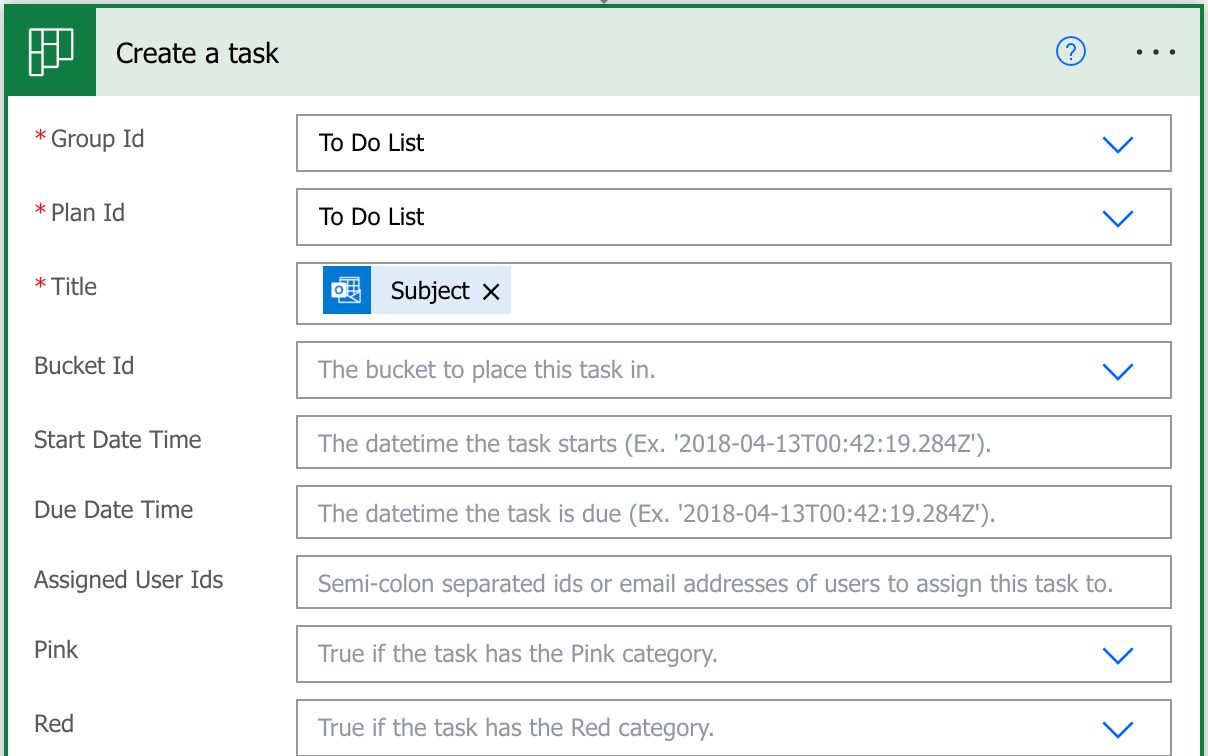Click inside the Title field's empty area
Viewport: 1208px width, 756px height.
840,293
